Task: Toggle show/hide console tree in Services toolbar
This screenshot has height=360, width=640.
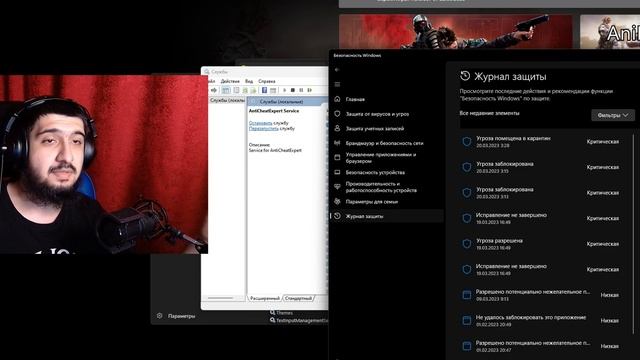Action: click(x=226, y=90)
